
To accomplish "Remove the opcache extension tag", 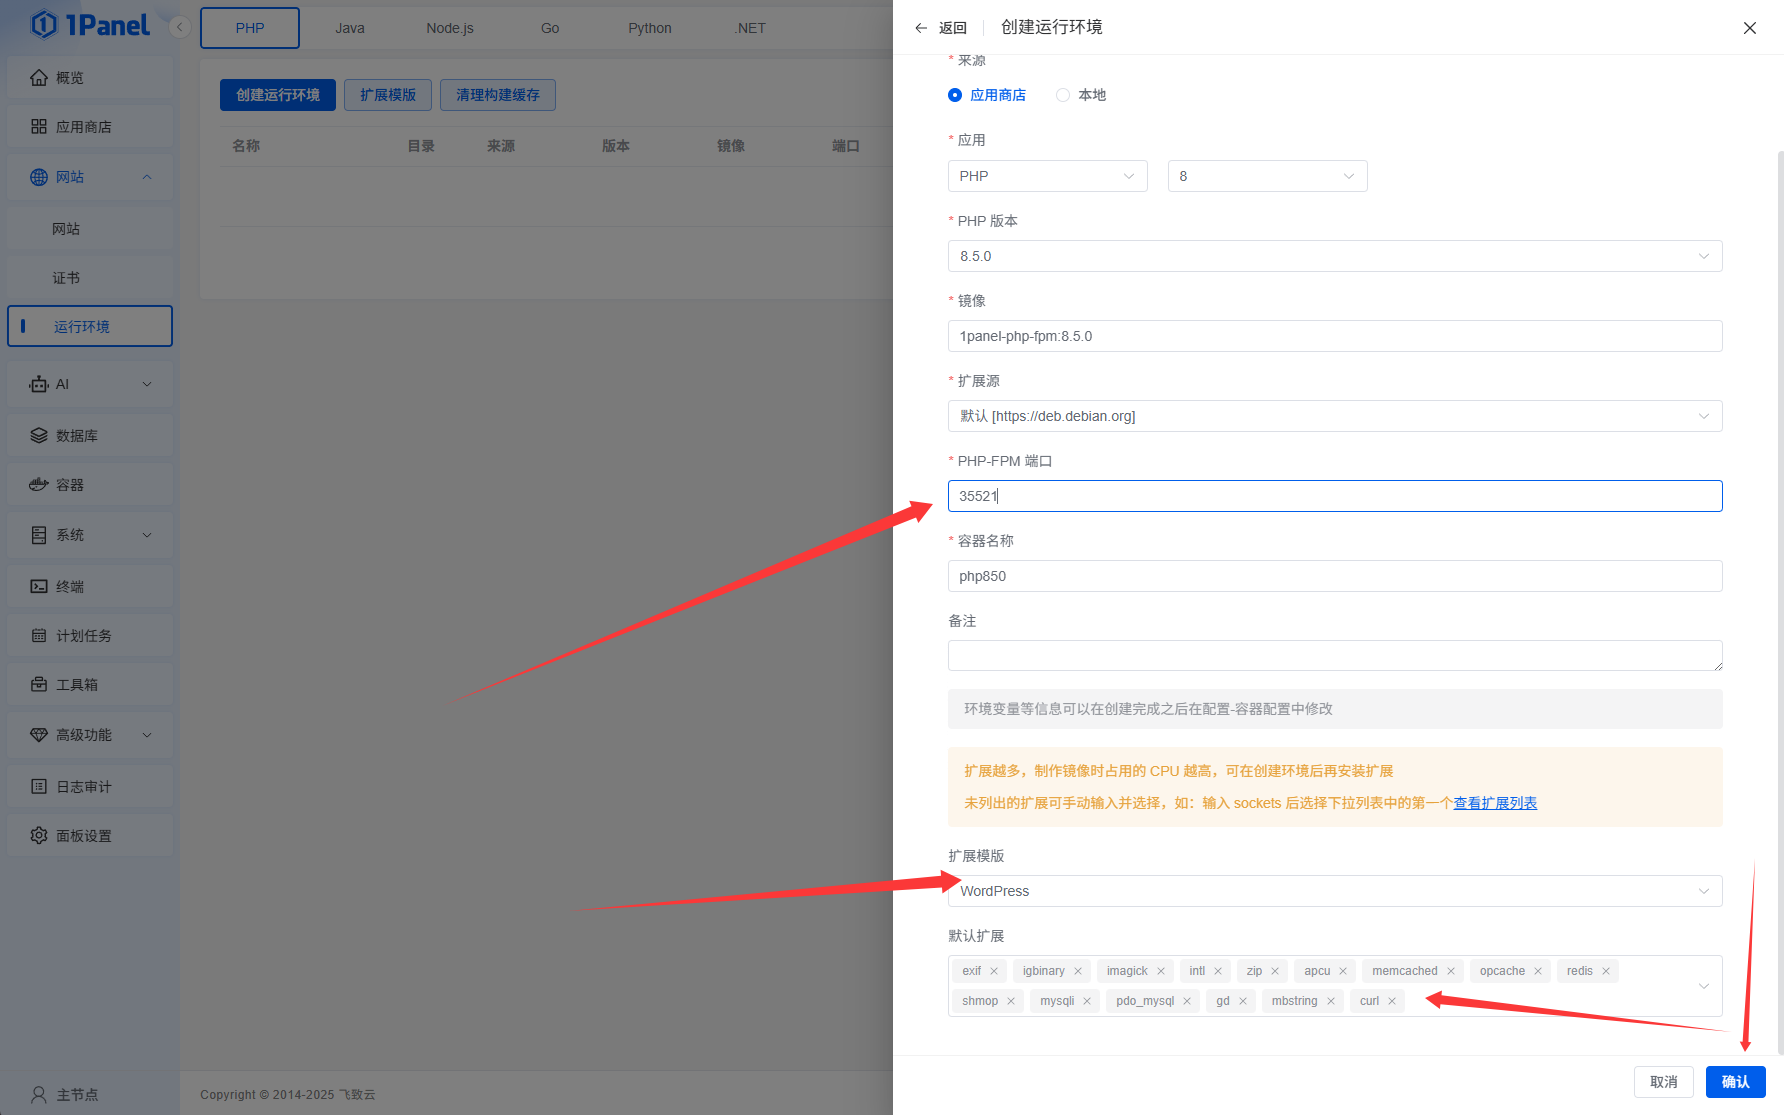I will (1538, 971).
